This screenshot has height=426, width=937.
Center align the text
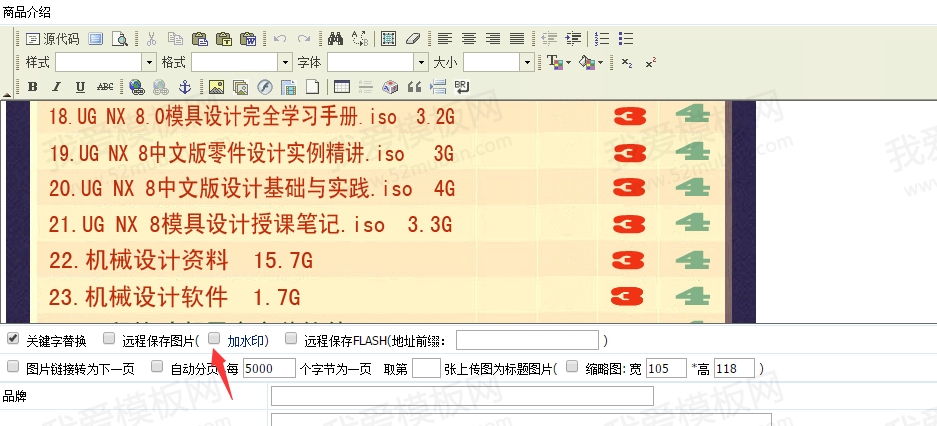point(468,39)
